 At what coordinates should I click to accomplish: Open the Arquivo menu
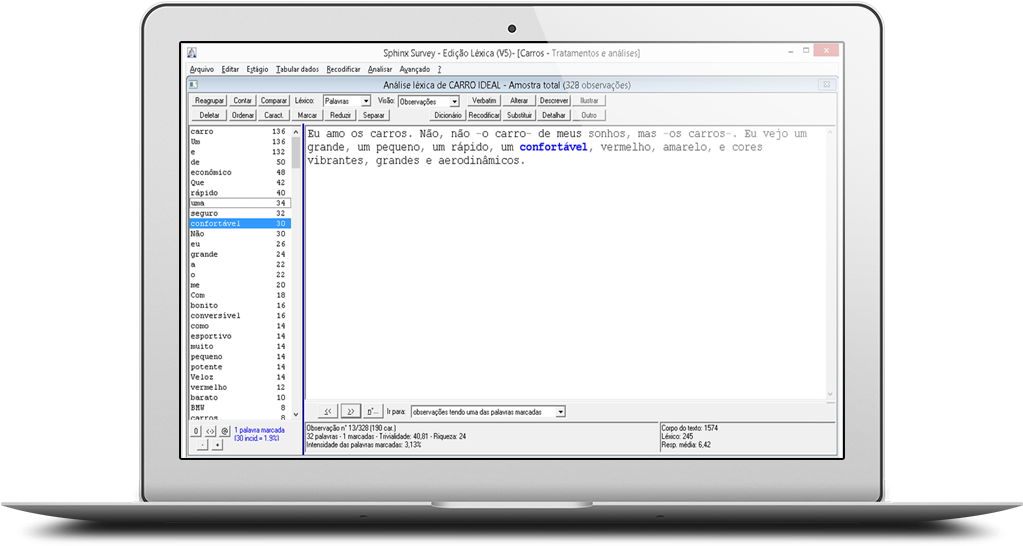[x=201, y=69]
